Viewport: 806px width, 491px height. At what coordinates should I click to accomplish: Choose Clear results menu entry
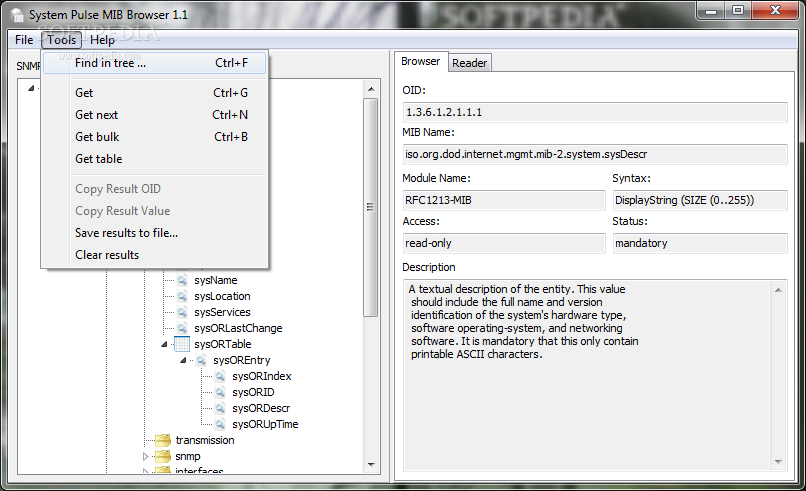(x=155, y=255)
